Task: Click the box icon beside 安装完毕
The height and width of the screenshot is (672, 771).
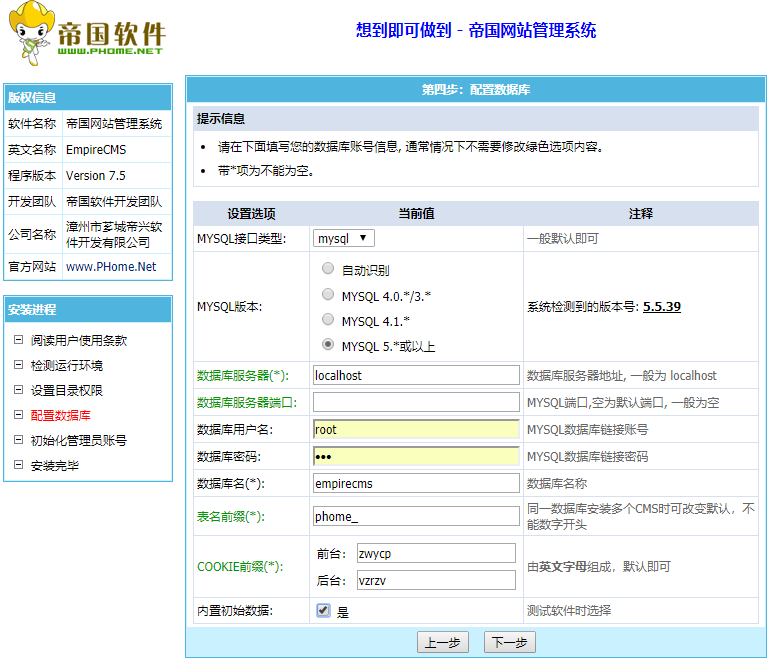Action: coord(18,465)
